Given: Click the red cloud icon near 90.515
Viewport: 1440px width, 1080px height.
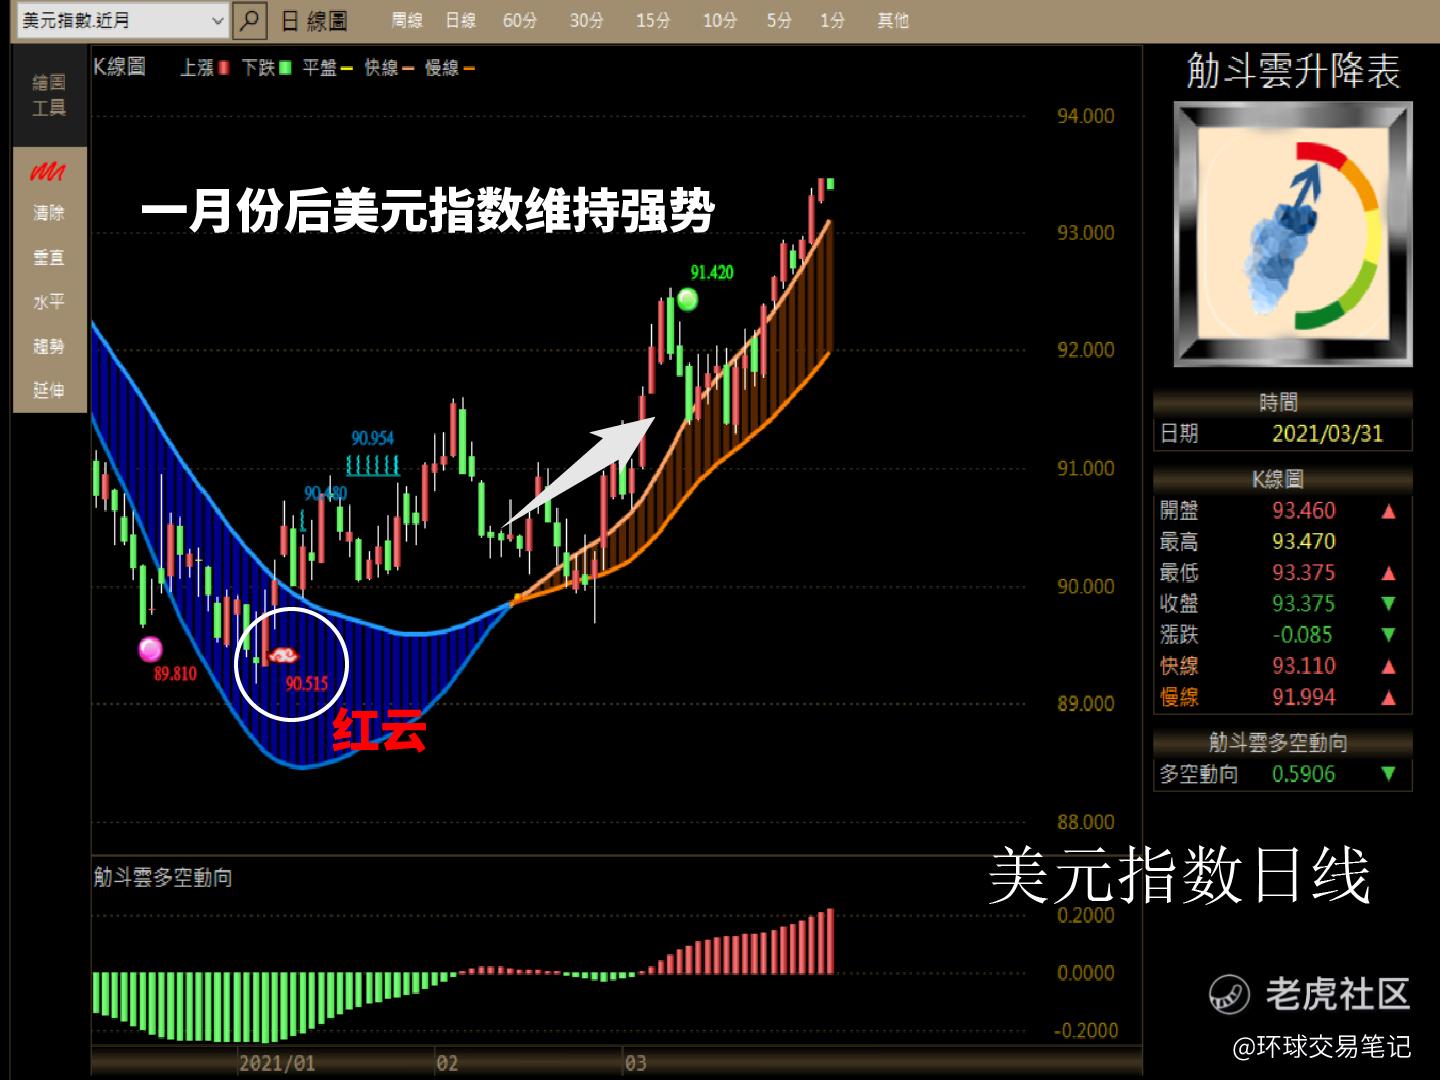Looking at the screenshot, I should 283,655.
